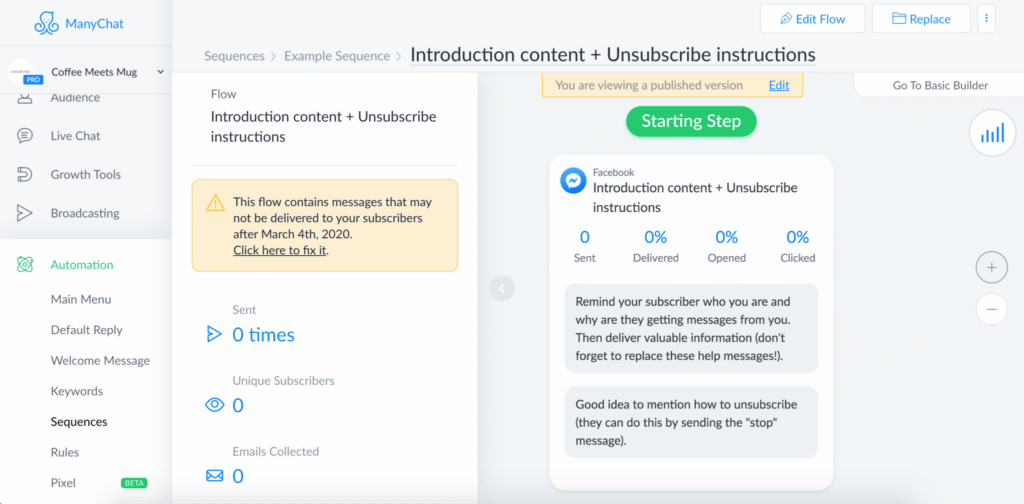Expand the Coffee Meets Mug account dropdown
The width and height of the screenshot is (1024, 504).
click(x=160, y=72)
